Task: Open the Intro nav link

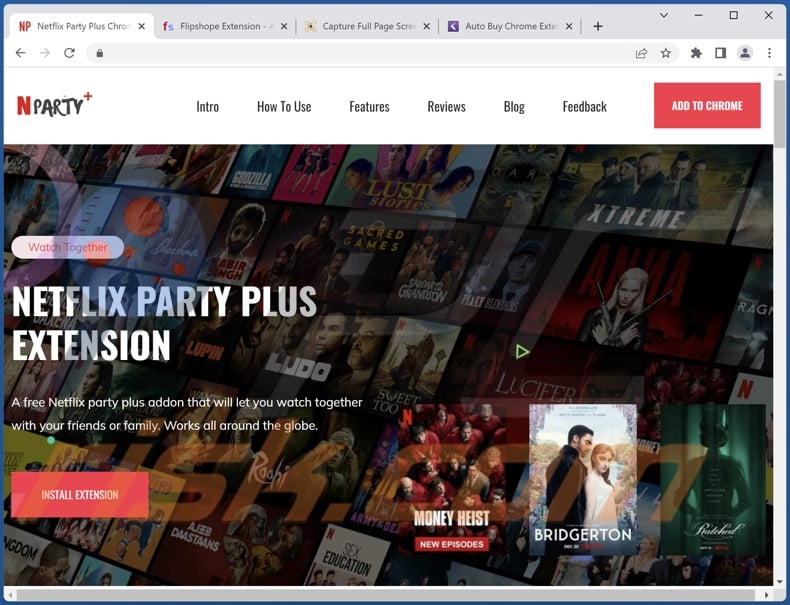Action: (x=208, y=107)
